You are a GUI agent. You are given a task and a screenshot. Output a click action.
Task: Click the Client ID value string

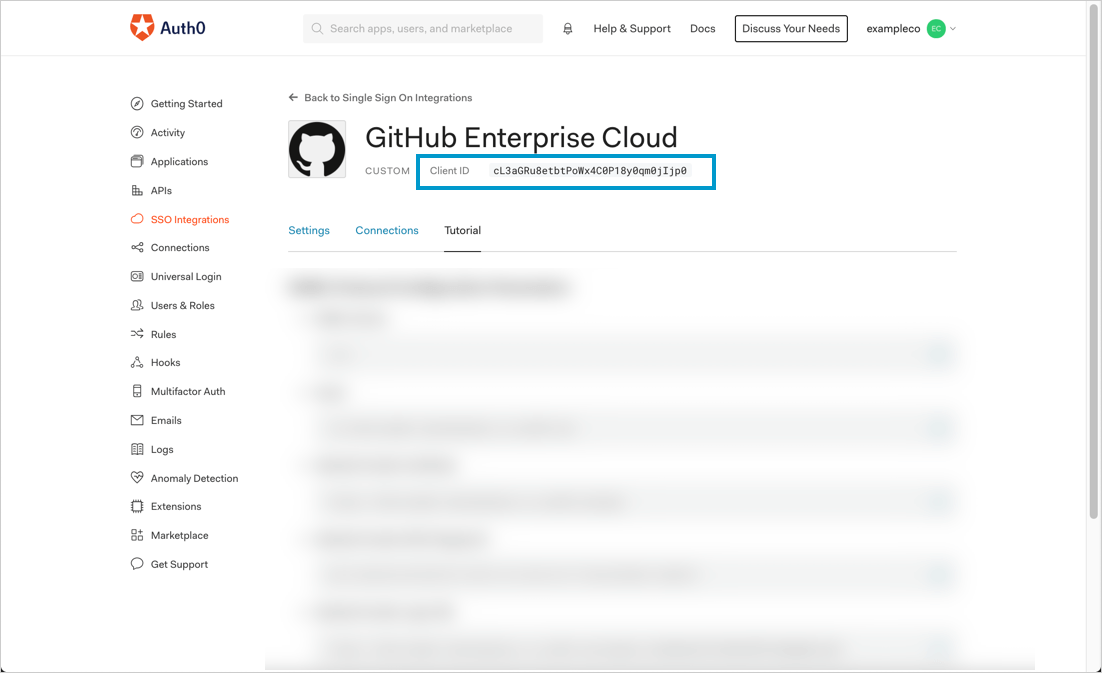click(x=590, y=171)
